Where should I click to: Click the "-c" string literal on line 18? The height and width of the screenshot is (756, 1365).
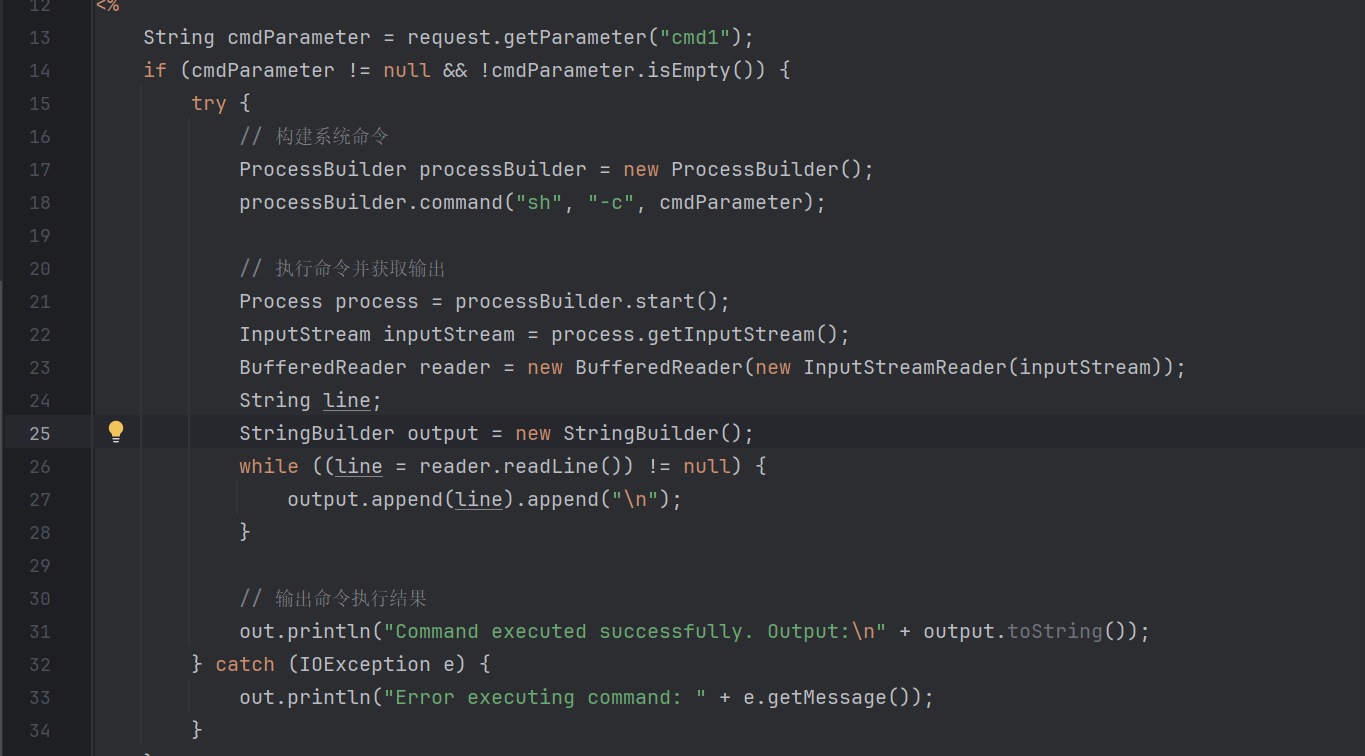point(611,203)
